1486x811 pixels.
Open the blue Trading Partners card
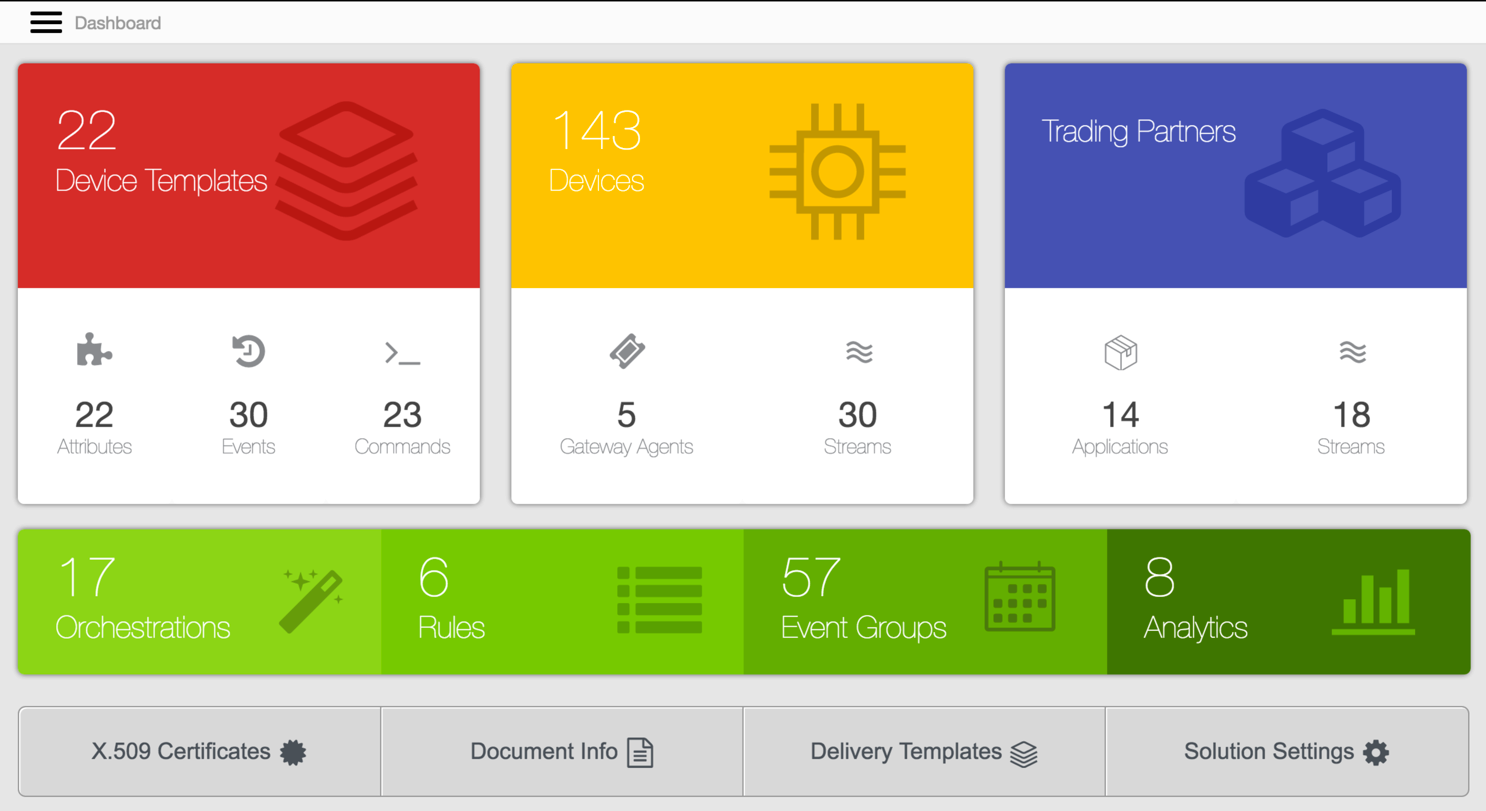click(1235, 176)
